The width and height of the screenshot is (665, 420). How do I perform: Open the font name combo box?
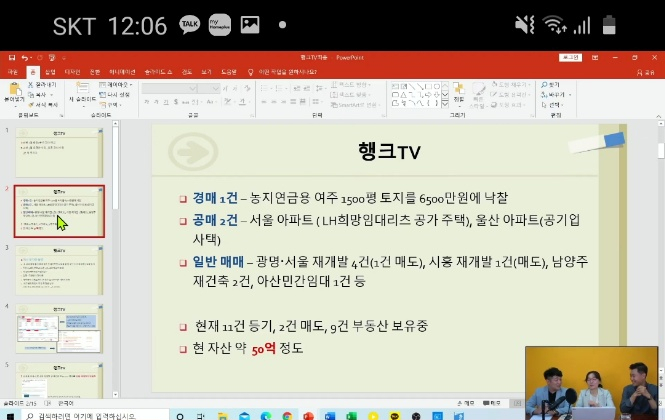click(x=169, y=88)
